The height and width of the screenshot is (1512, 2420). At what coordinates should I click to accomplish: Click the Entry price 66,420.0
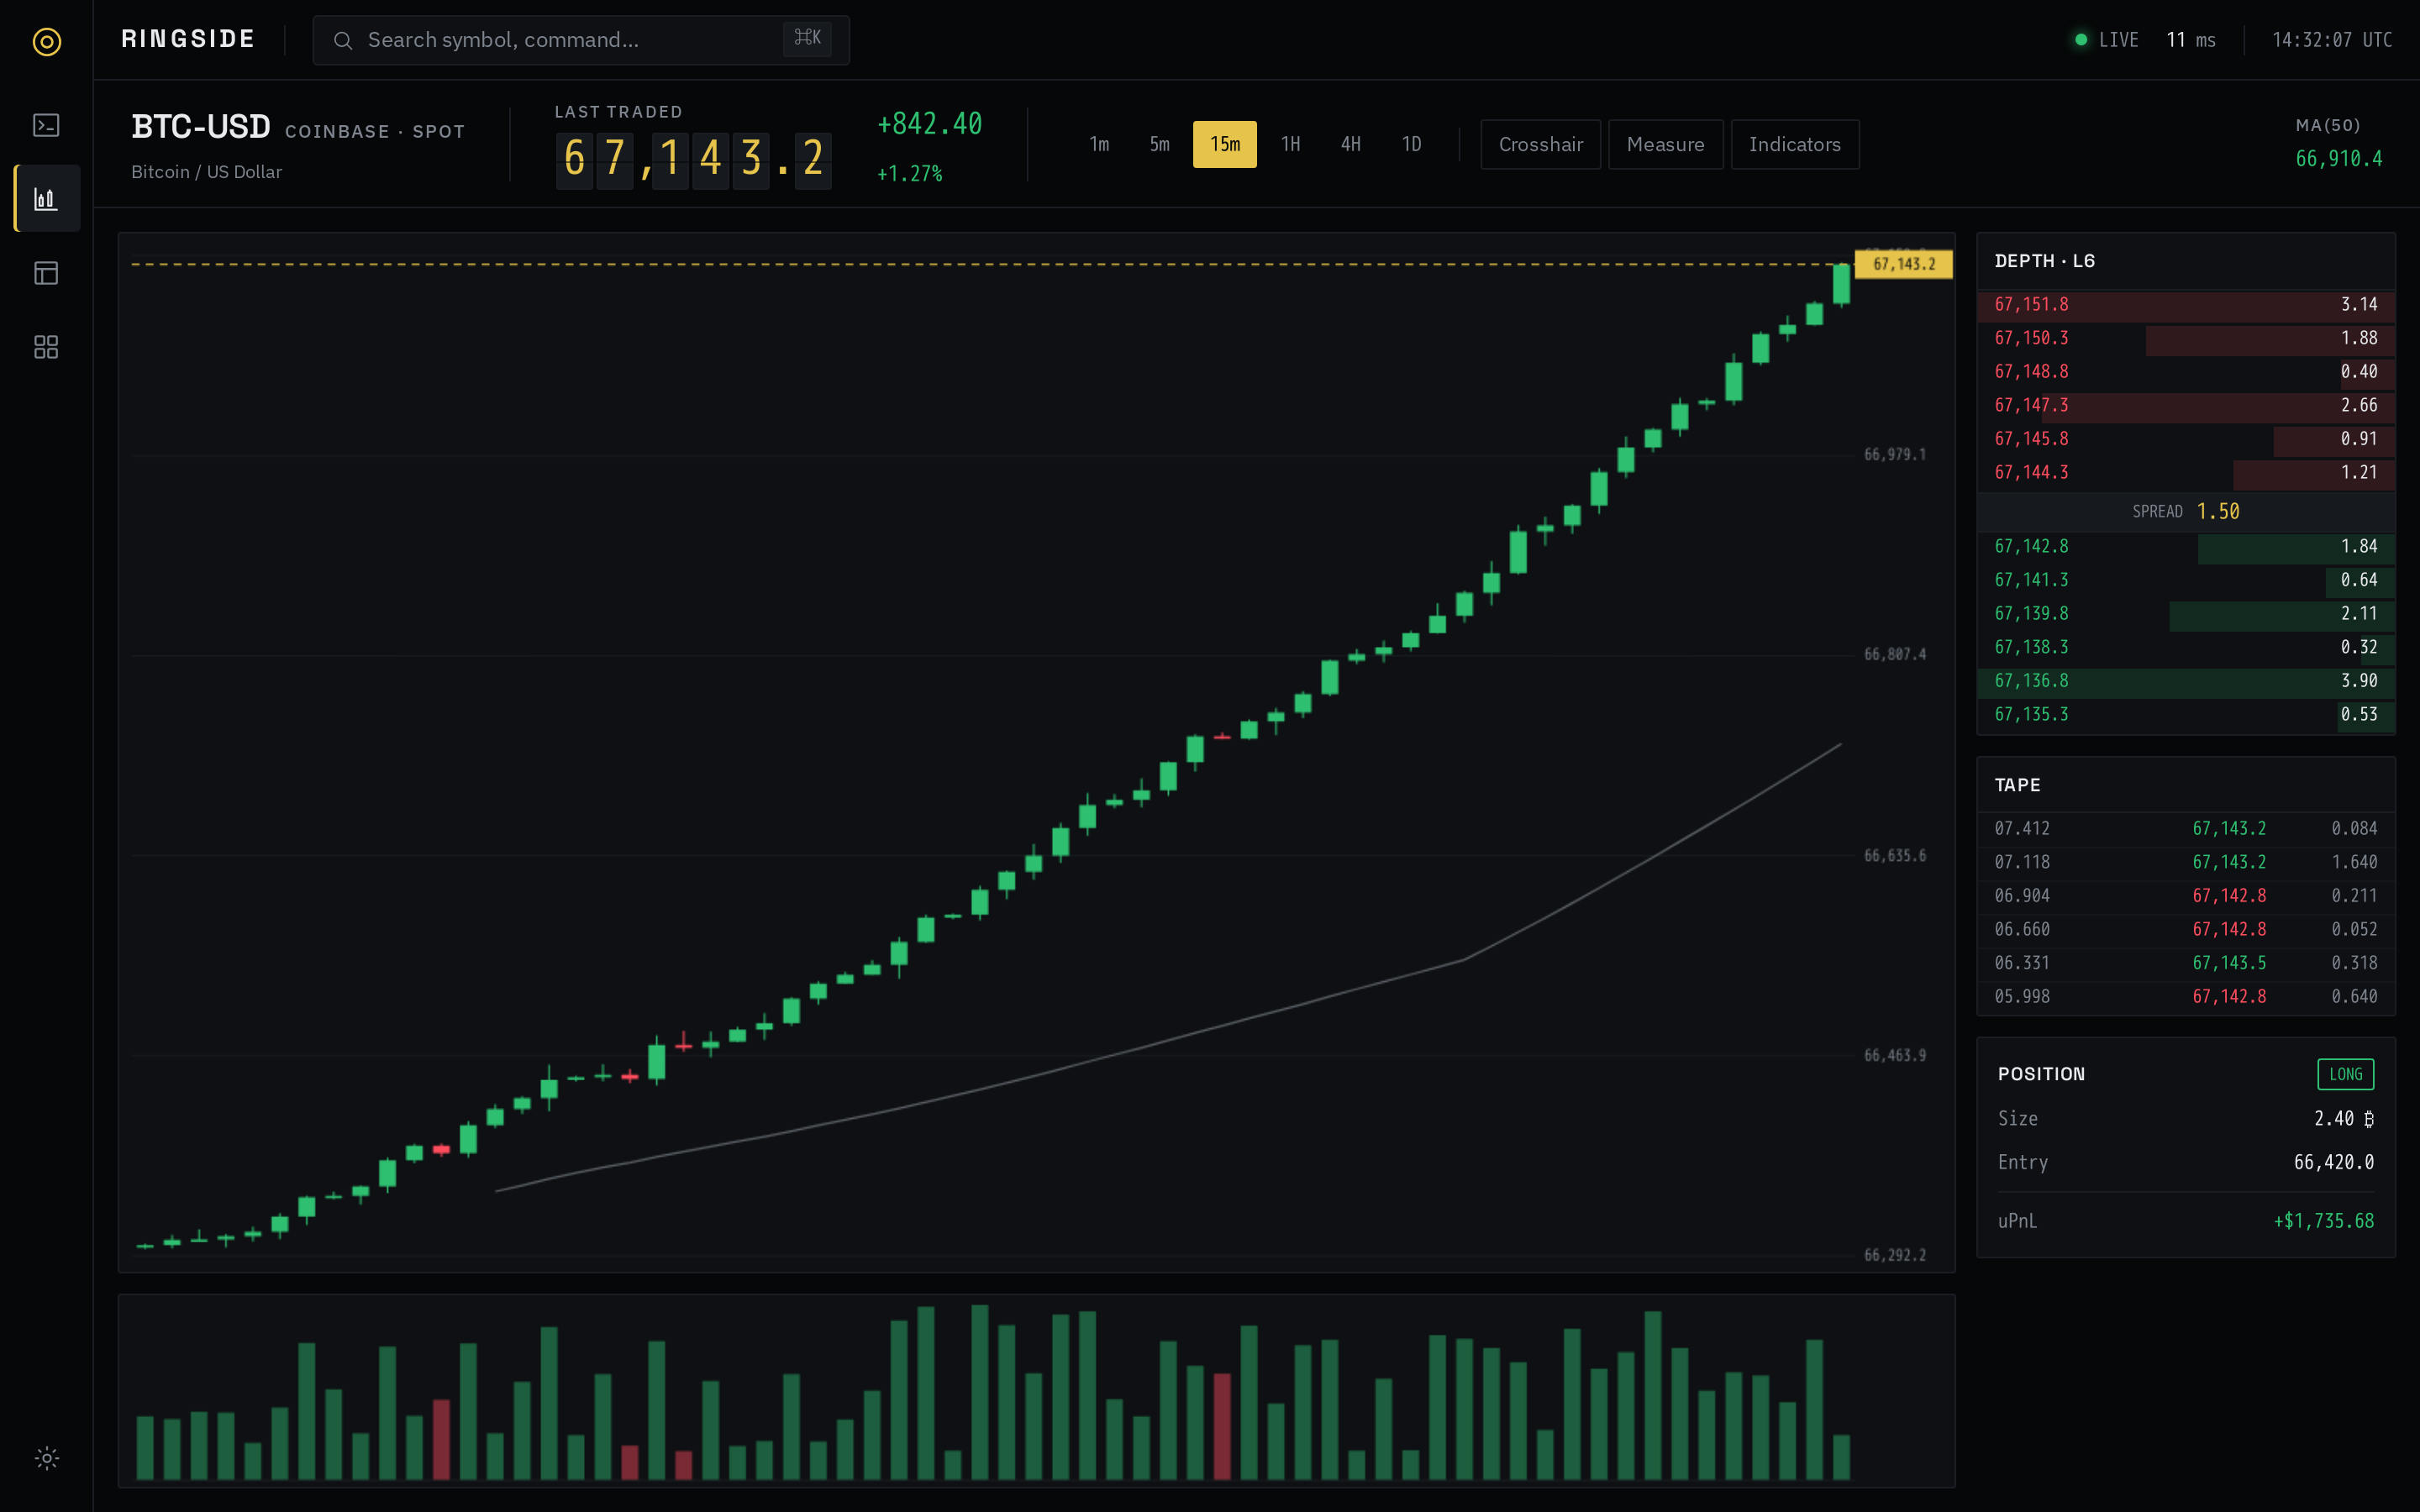coord(2333,1163)
